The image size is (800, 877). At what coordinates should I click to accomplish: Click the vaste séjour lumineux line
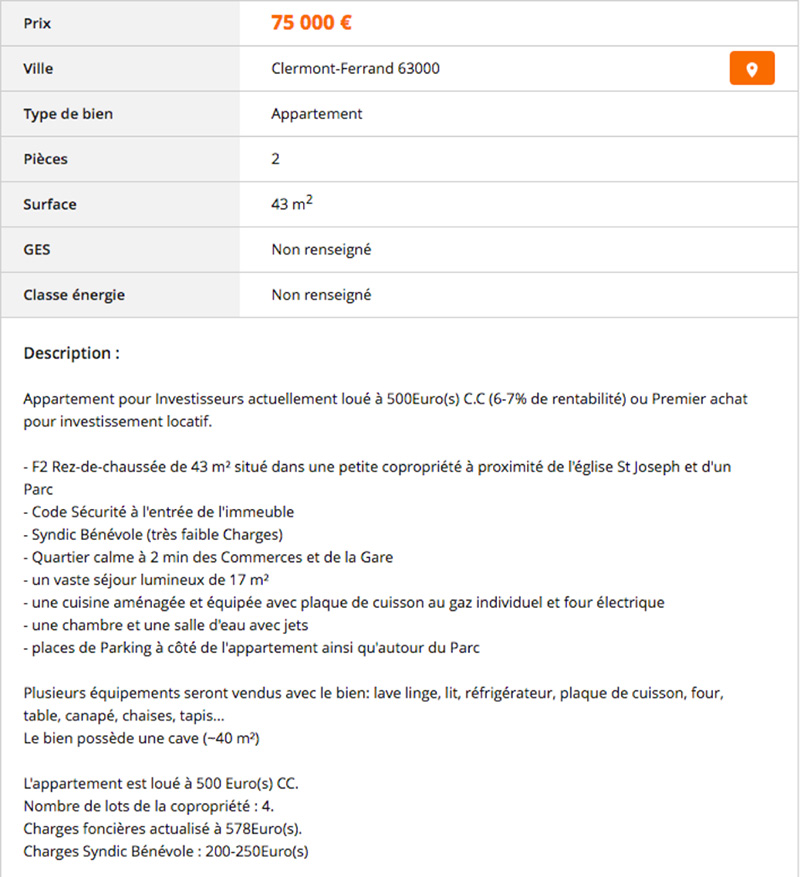click(x=146, y=580)
